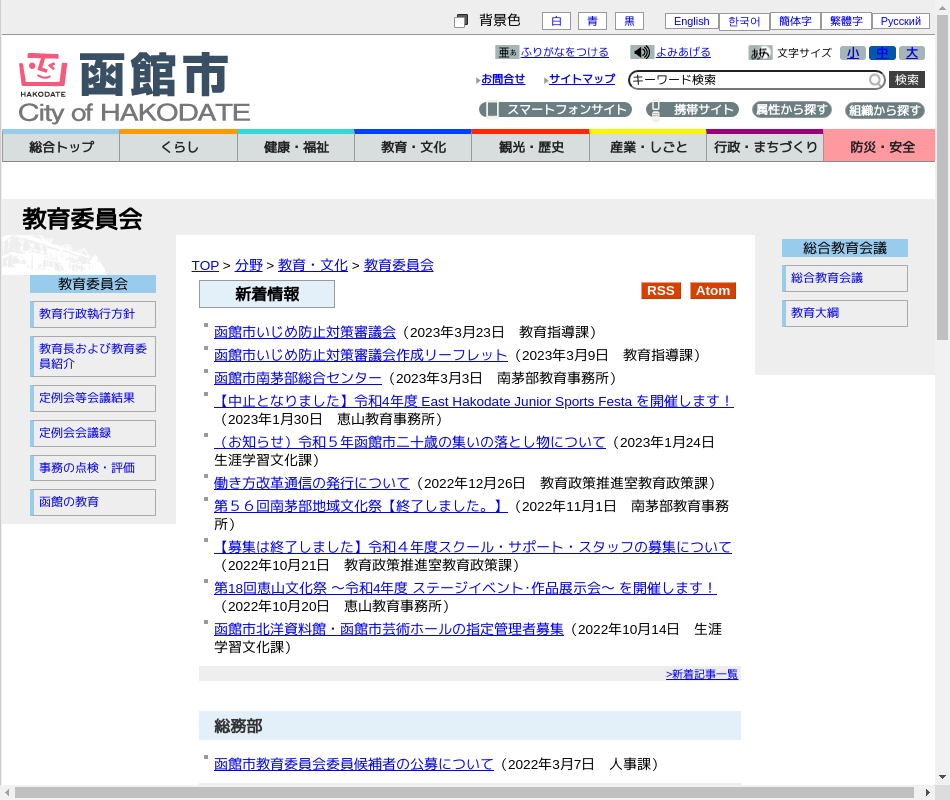Viewport: 950px width, 800px height.
Task: Open the 教育行政執行方針 sidebar item
Action: [x=93, y=314]
